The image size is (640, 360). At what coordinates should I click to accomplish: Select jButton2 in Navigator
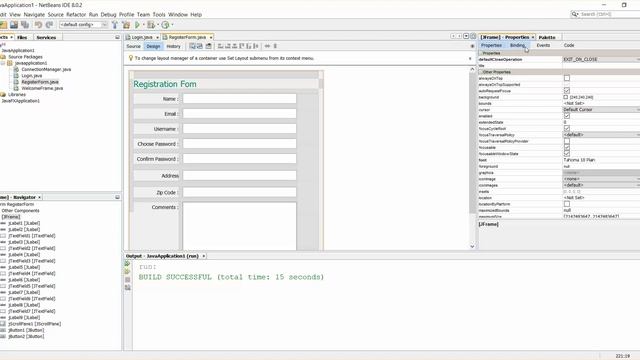tap(26, 336)
